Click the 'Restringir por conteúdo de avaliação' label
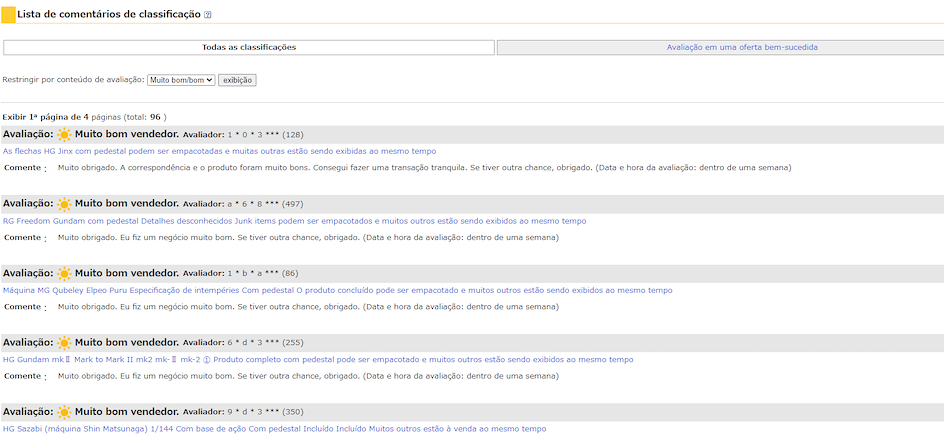 [73, 80]
